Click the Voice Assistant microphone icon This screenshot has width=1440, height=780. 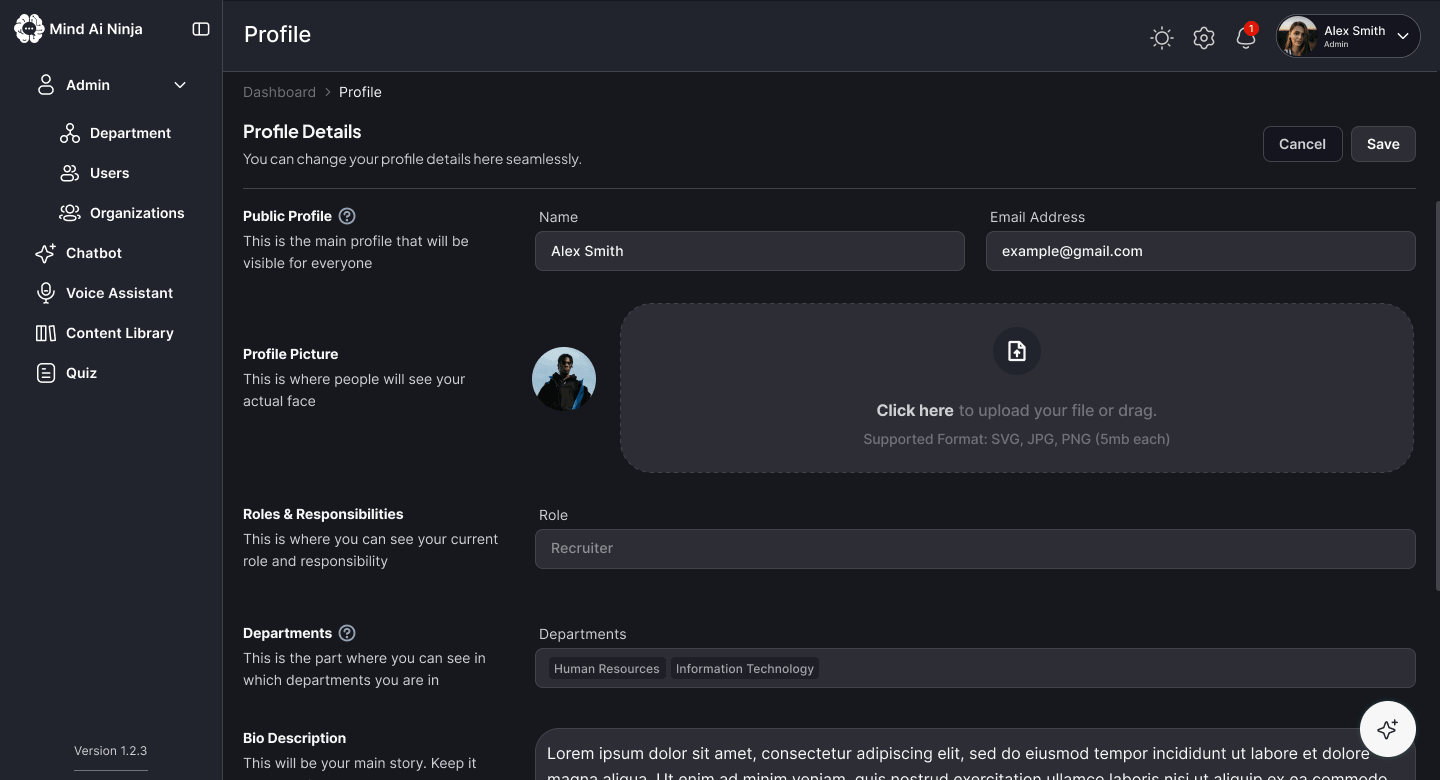pos(46,293)
